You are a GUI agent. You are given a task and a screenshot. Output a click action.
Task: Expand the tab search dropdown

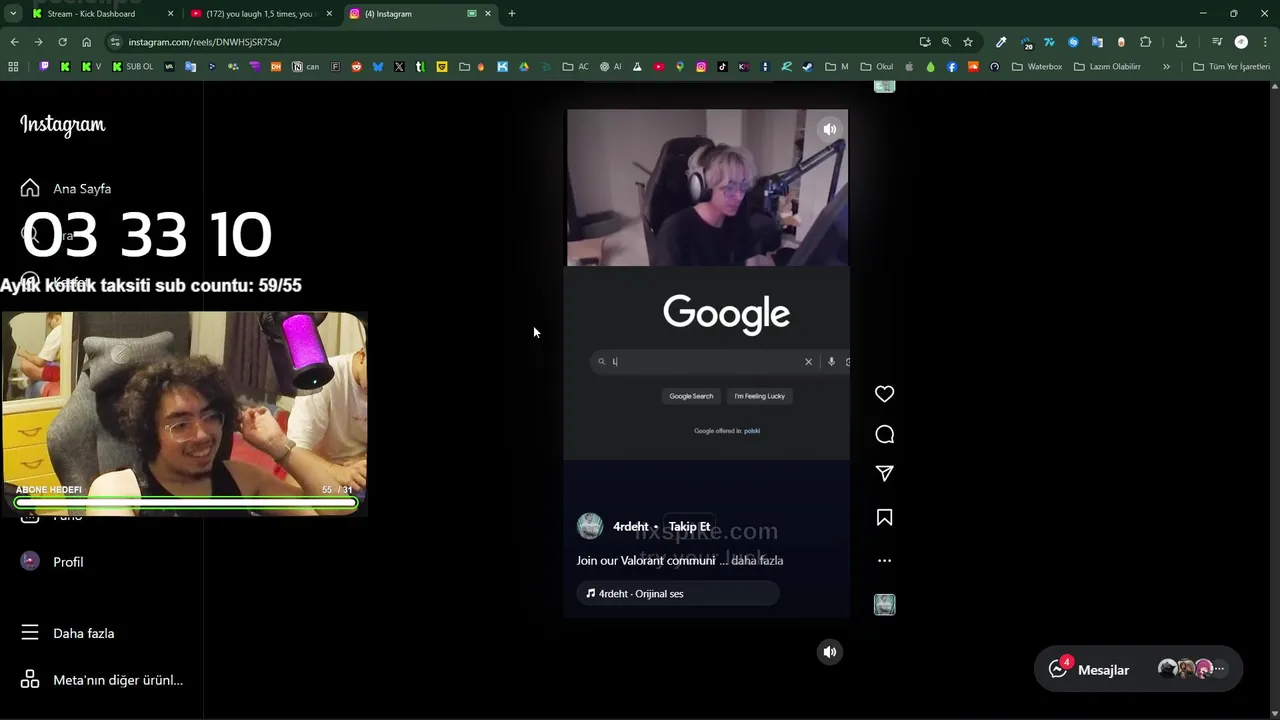pos(13,14)
